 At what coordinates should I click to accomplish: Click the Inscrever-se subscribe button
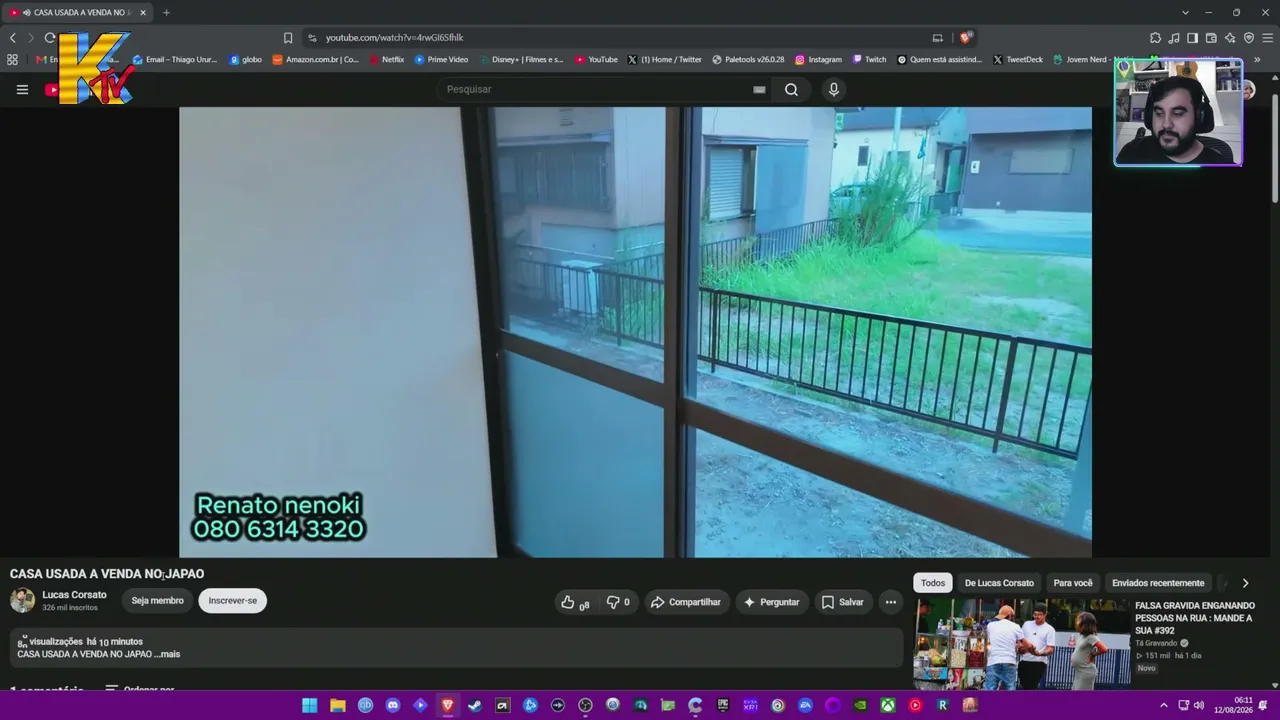(x=233, y=601)
